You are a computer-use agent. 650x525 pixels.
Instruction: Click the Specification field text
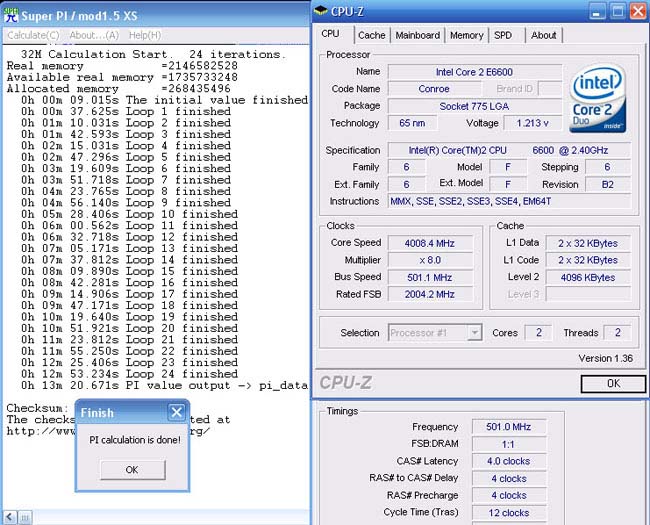[x=509, y=150]
